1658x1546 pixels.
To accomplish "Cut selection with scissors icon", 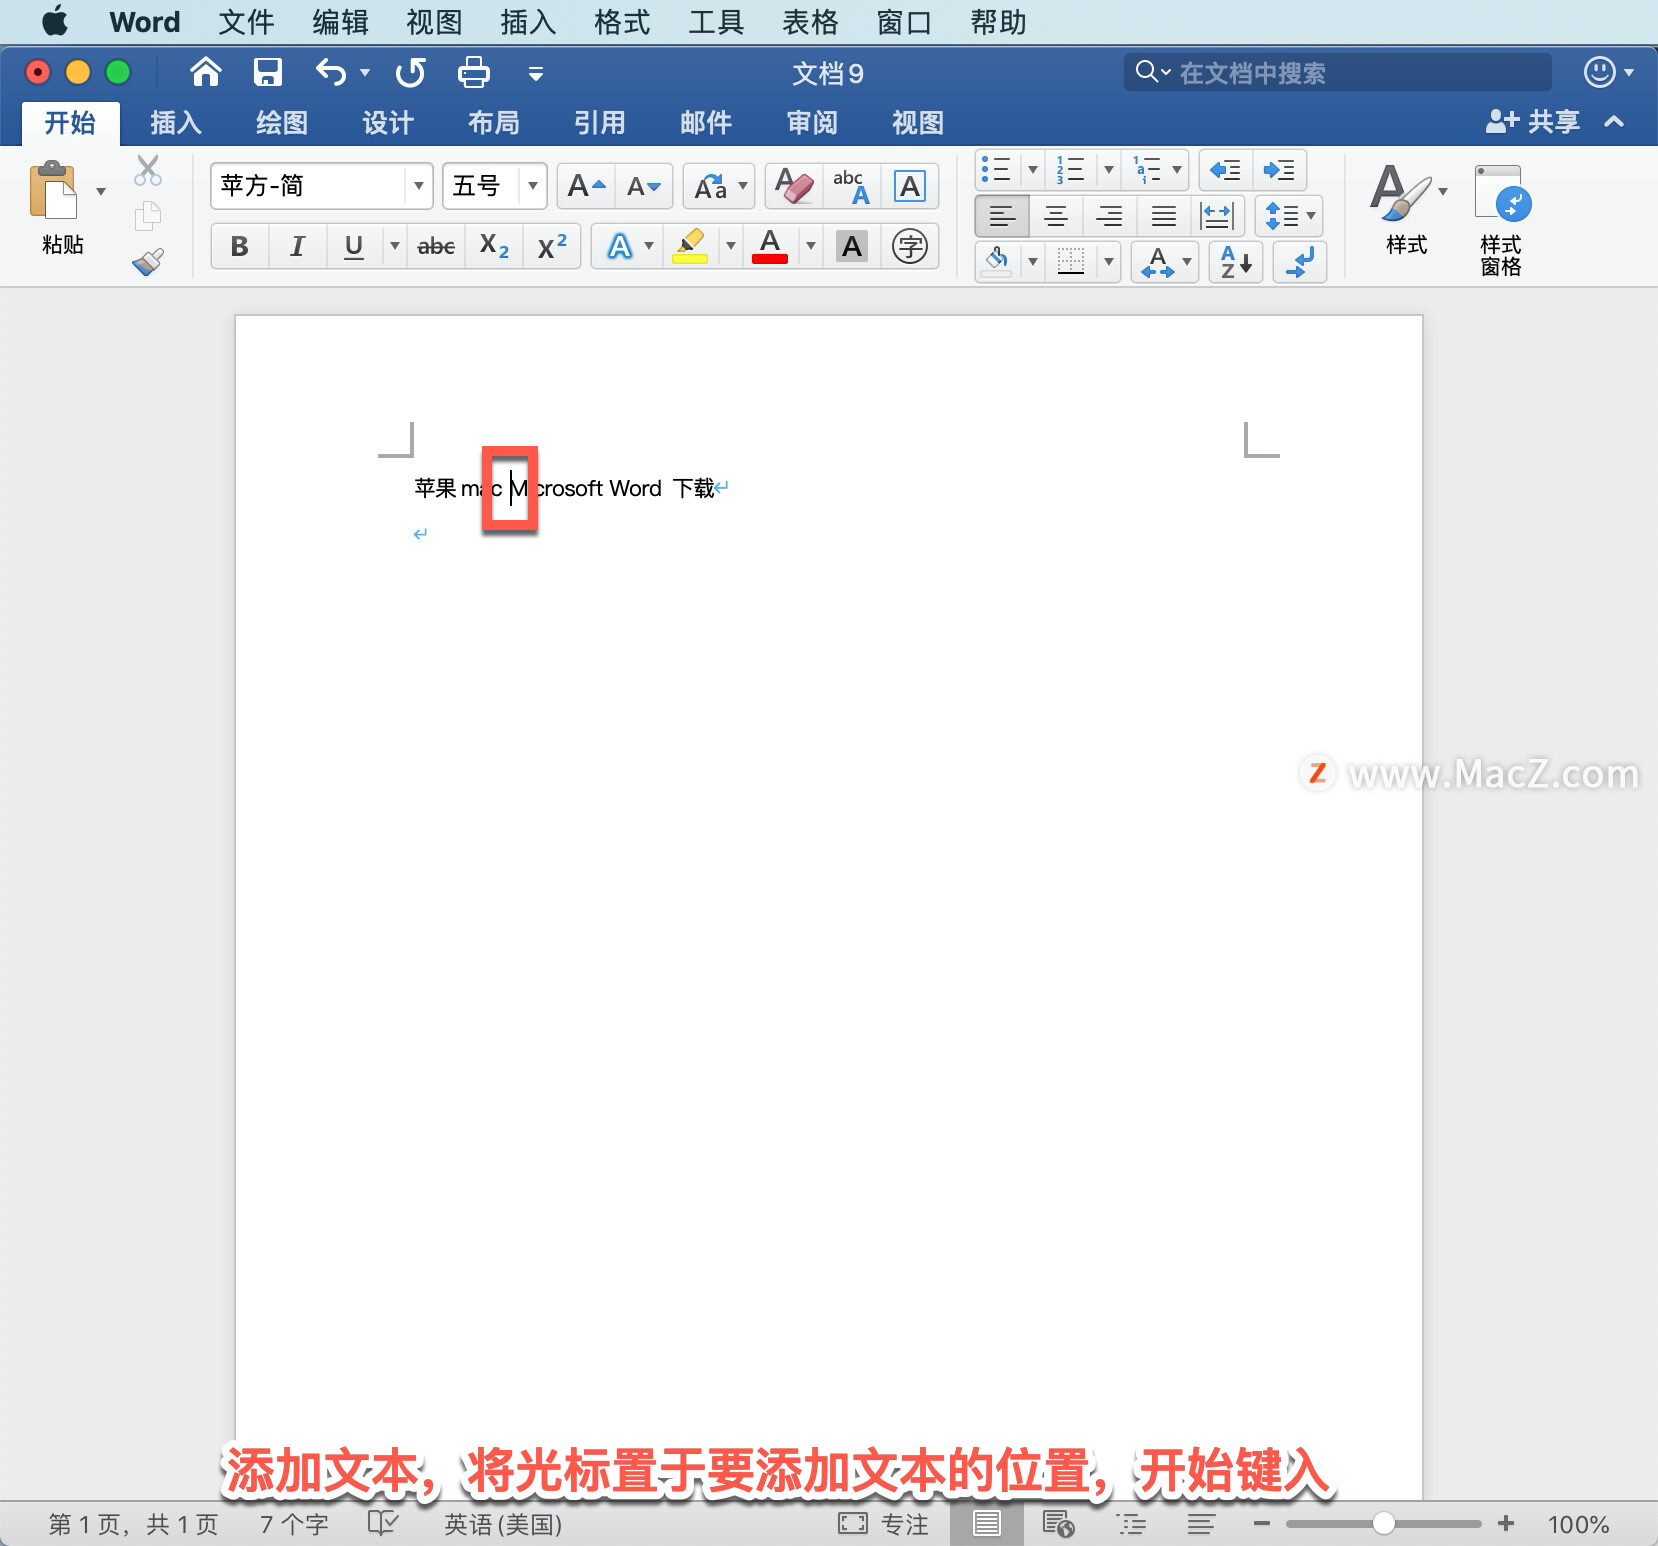I will coord(148,171).
